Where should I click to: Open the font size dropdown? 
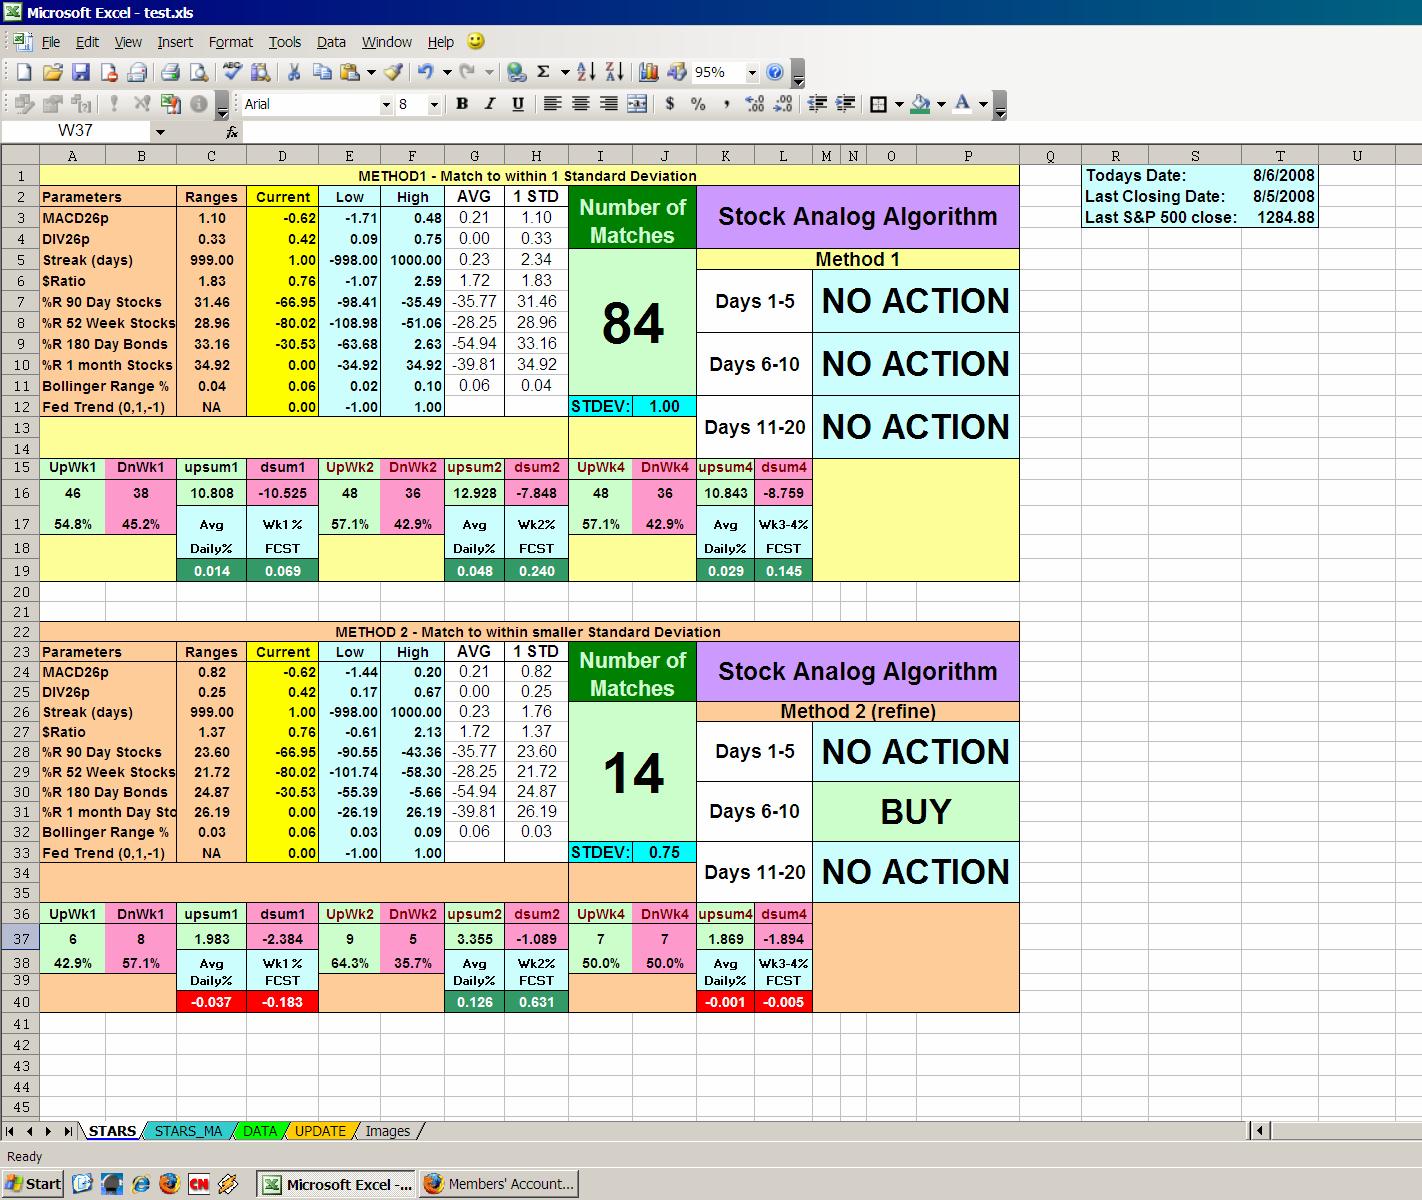point(434,104)
